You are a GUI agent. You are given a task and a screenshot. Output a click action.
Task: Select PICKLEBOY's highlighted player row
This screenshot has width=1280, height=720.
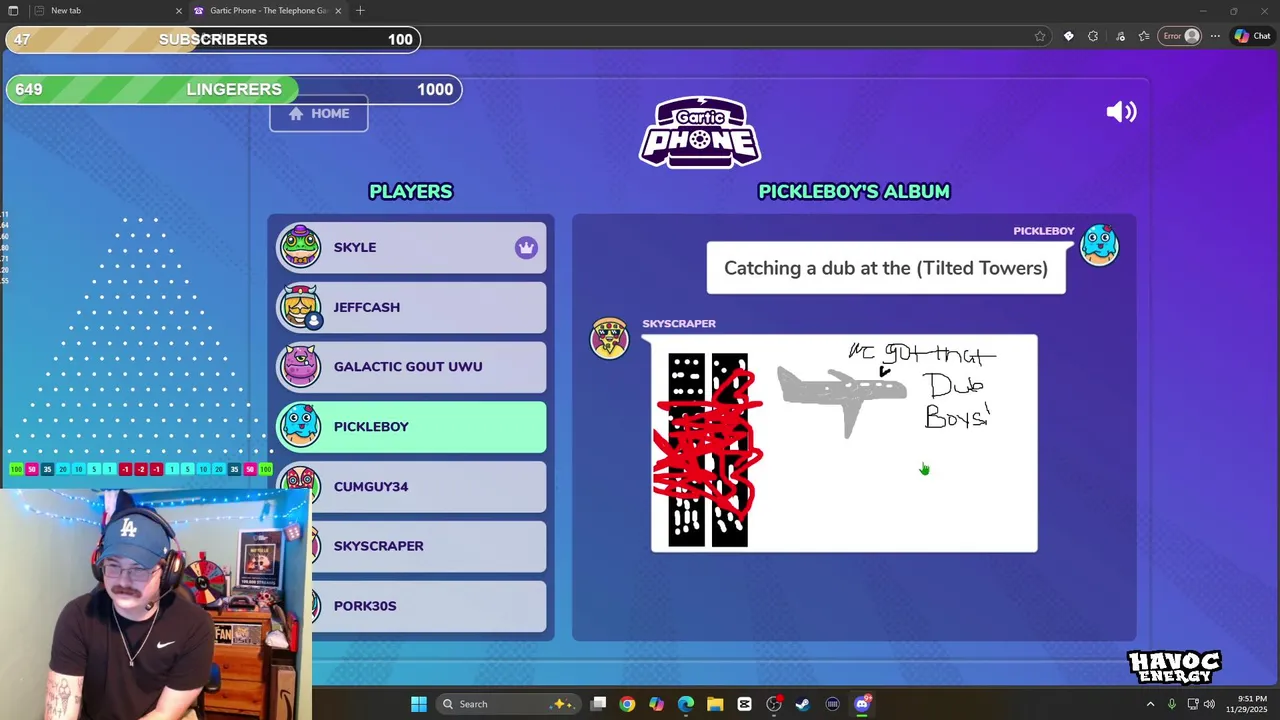pyautogui.click(x=412, y=427)
